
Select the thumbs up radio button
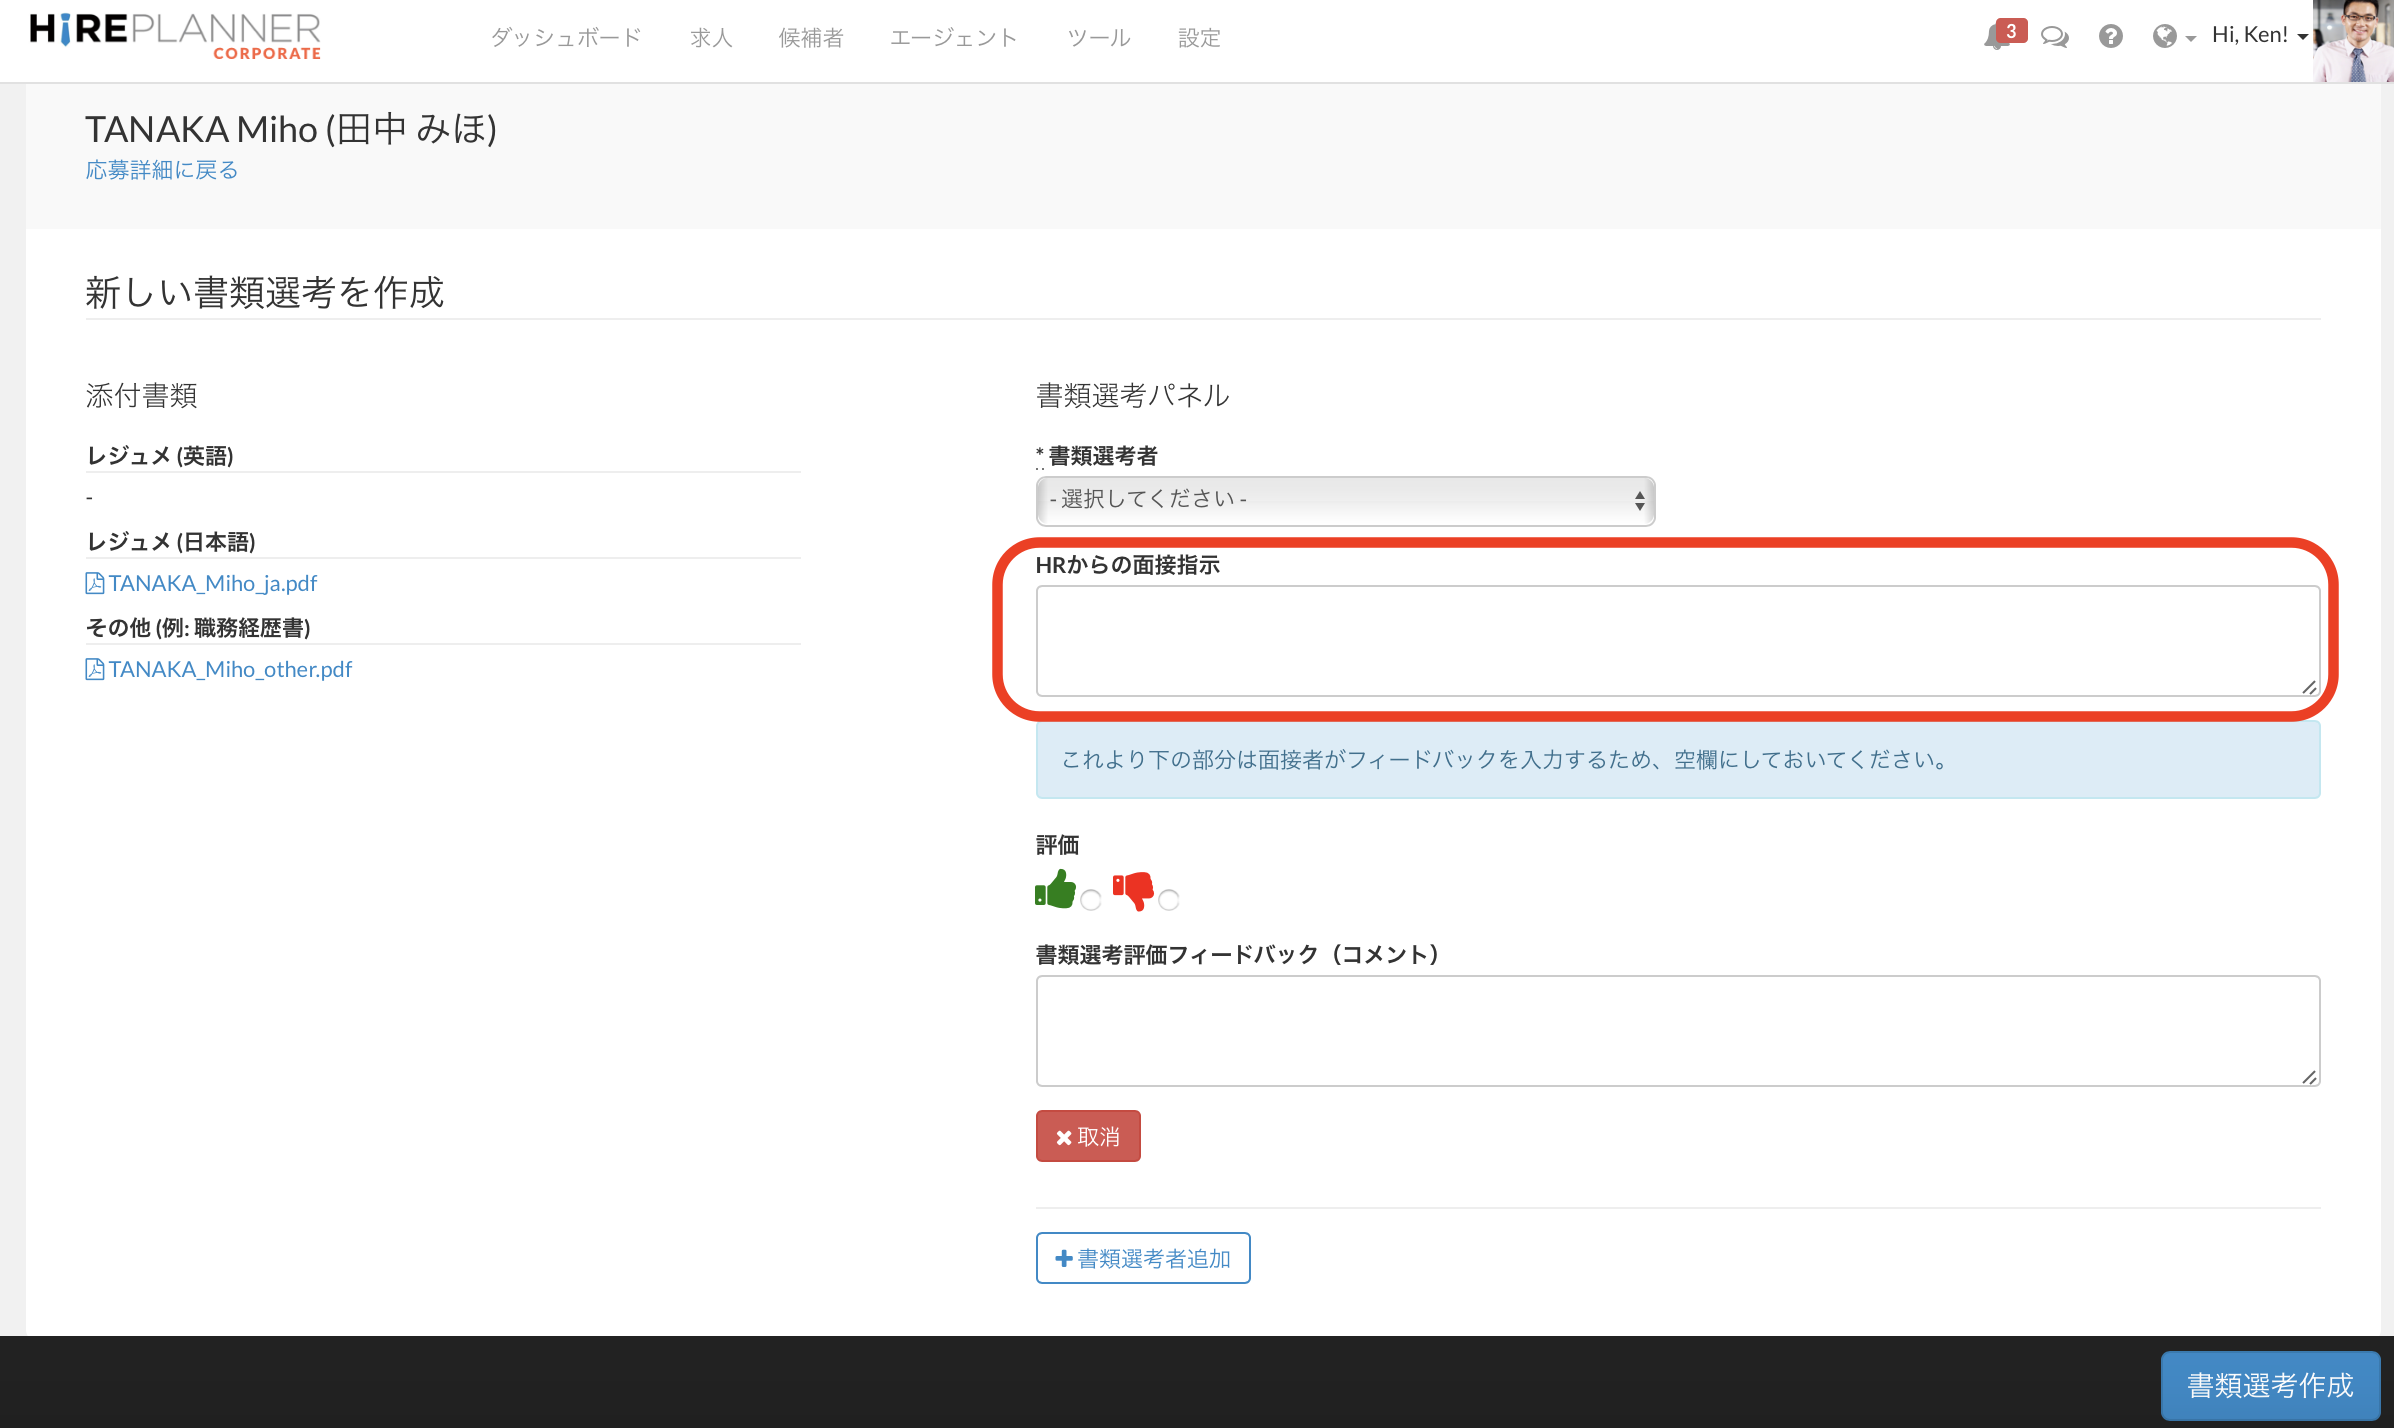click(1091, 900)
